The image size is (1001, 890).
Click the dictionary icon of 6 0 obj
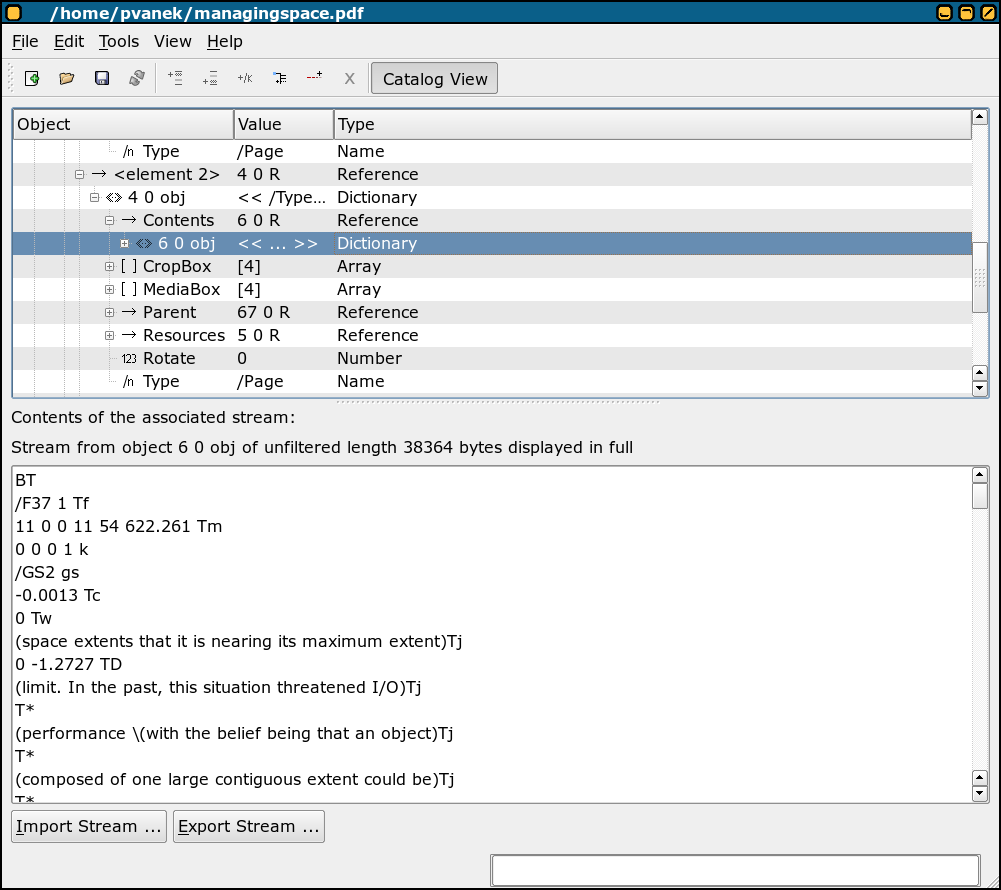coord(144,243)
